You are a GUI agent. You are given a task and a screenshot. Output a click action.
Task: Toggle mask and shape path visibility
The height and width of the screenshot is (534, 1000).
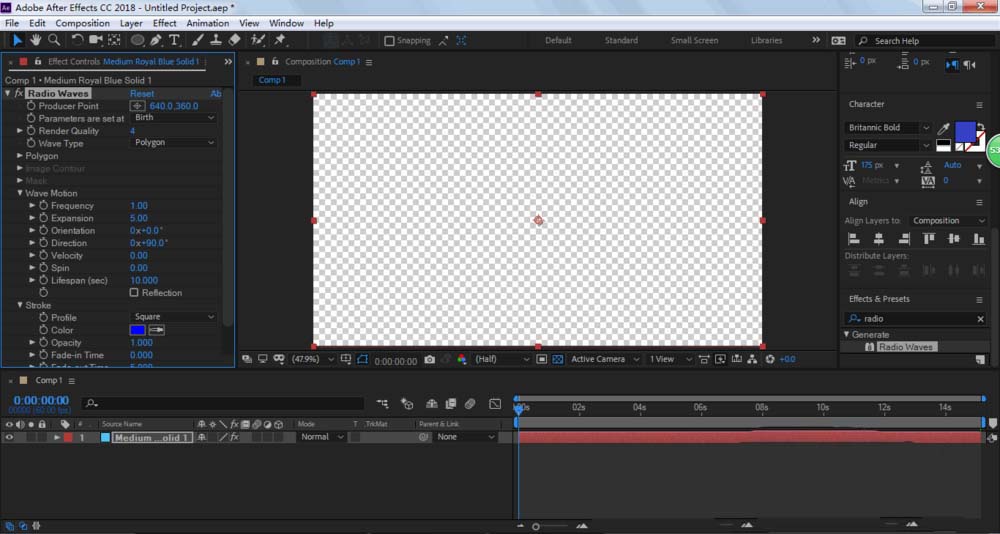click(x=362, y=360)
